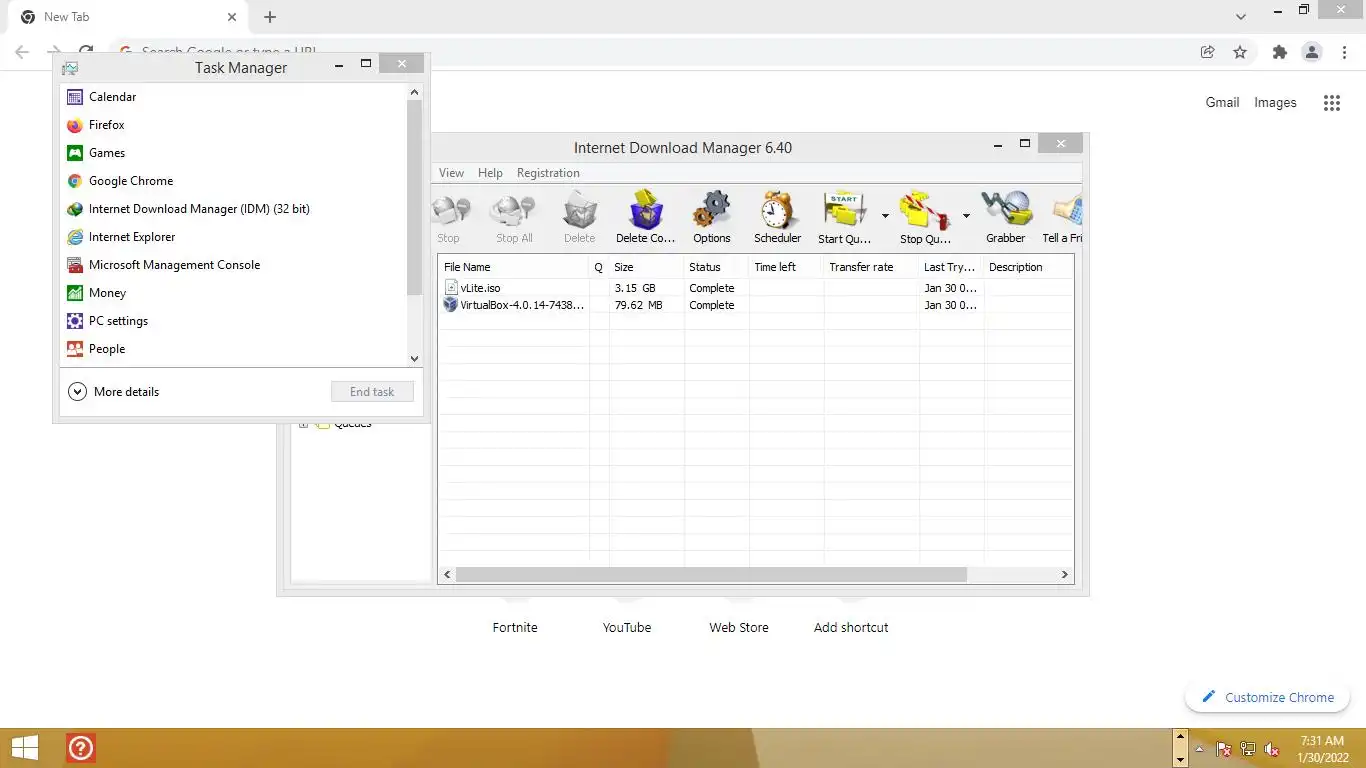Image resolution: width=1366 pixels, height=768 pixels.
Task: Select the People entry in Task Manager
Action: click(234, 349)
